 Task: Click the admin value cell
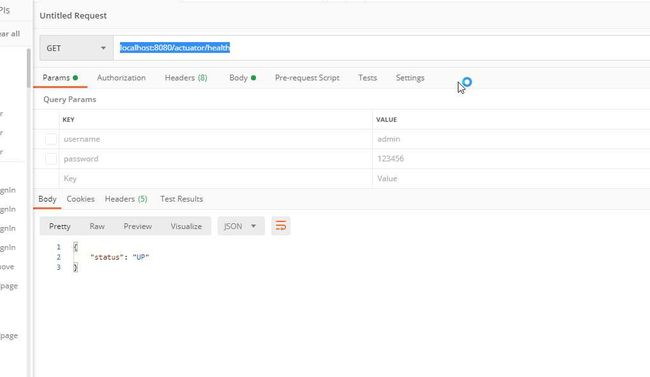point(511,139)
